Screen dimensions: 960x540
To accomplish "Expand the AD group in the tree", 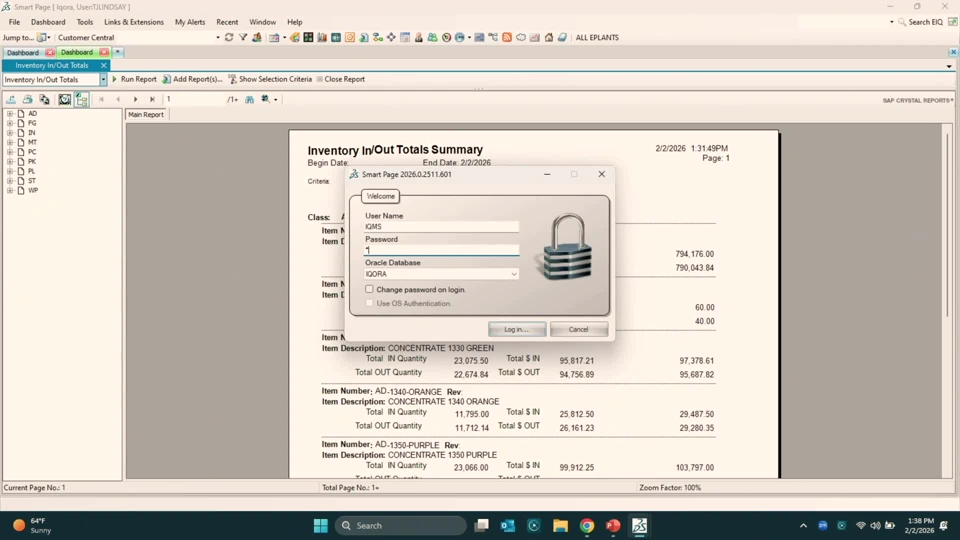I will 9,113.
